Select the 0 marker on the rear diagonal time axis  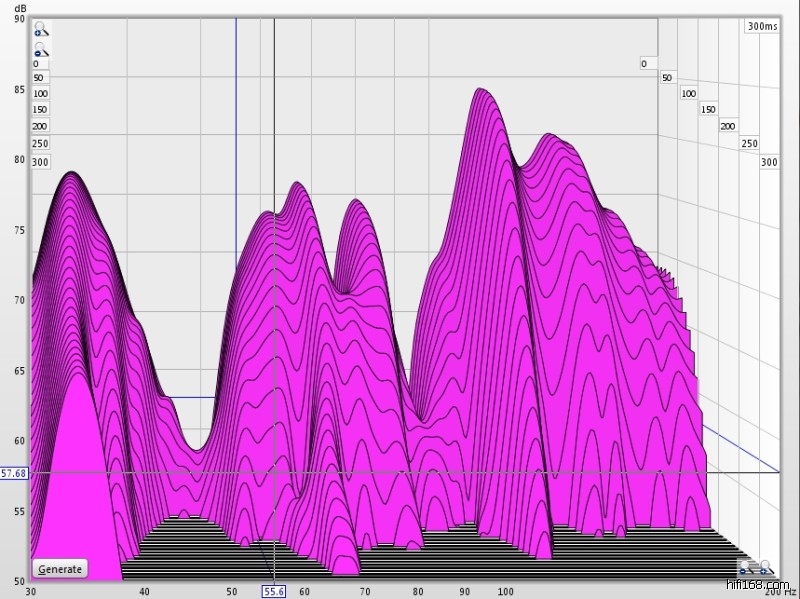click(644, 64)
